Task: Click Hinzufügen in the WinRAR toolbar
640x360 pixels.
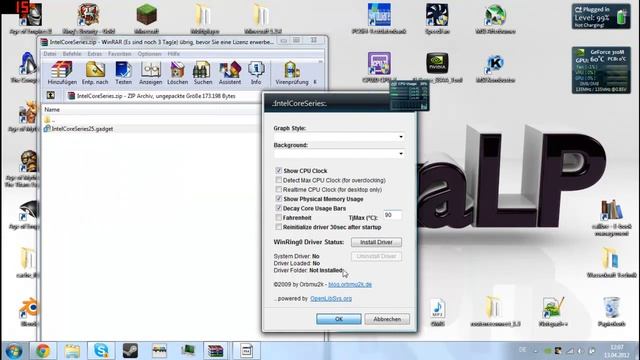Action: pos(62,73)
